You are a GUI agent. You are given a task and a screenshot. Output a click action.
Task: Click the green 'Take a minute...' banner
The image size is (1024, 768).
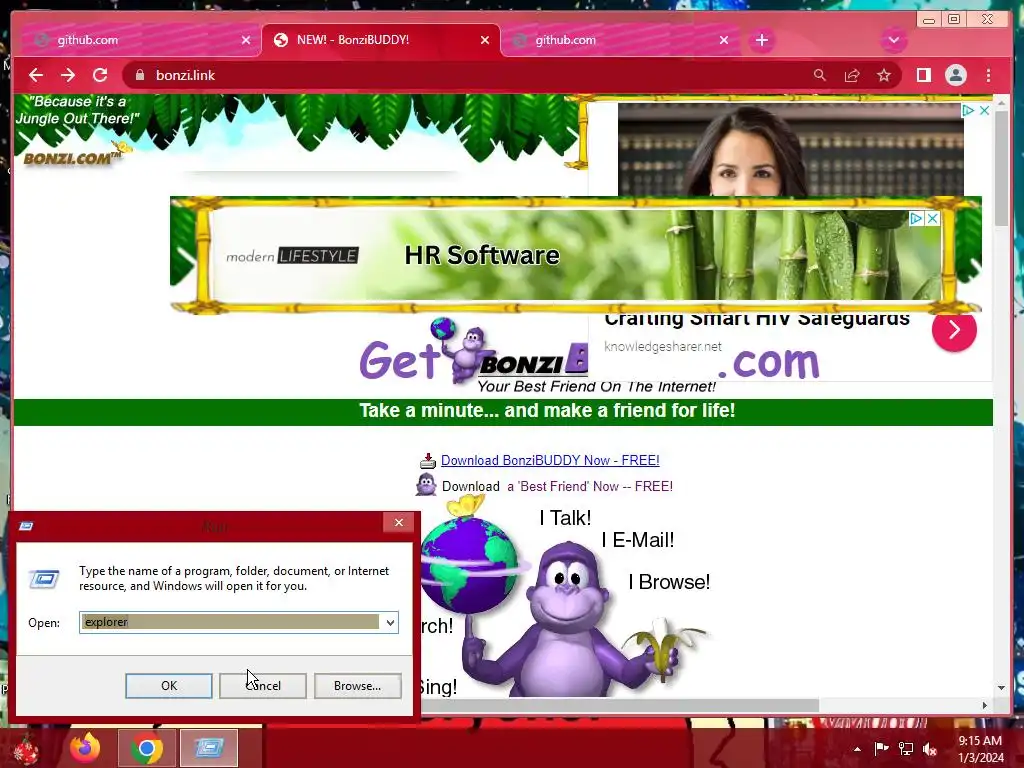pos(503,411)
